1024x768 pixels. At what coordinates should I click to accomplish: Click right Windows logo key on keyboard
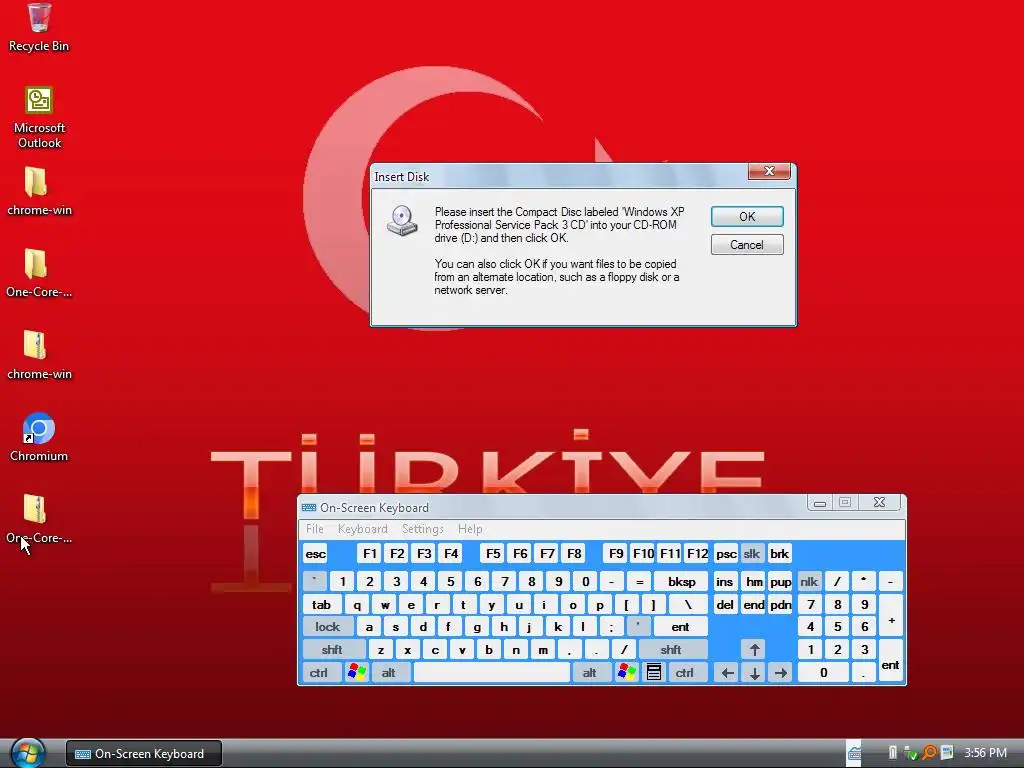(626, 672)
